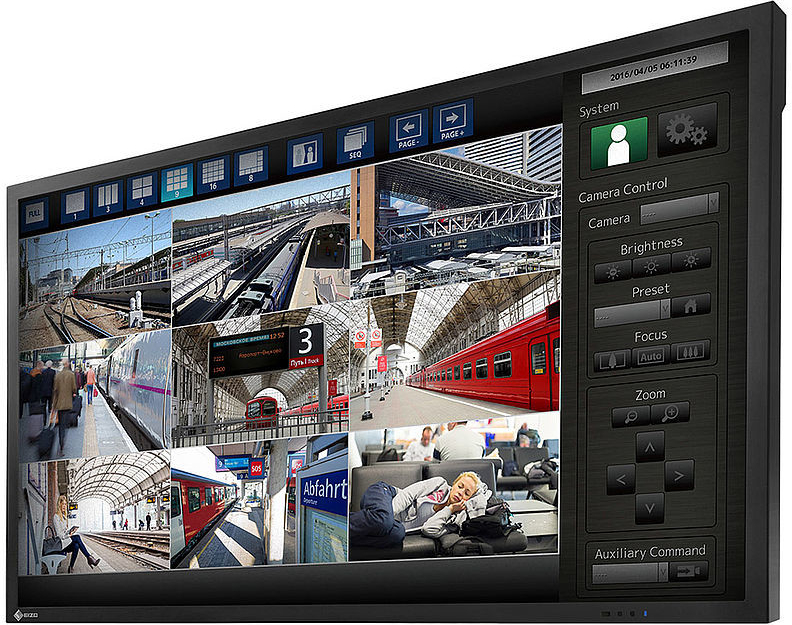This screenshot has width=792, height=625.
Task: Activate the highlighted 9-screen layout
Action: coord(177,180)
